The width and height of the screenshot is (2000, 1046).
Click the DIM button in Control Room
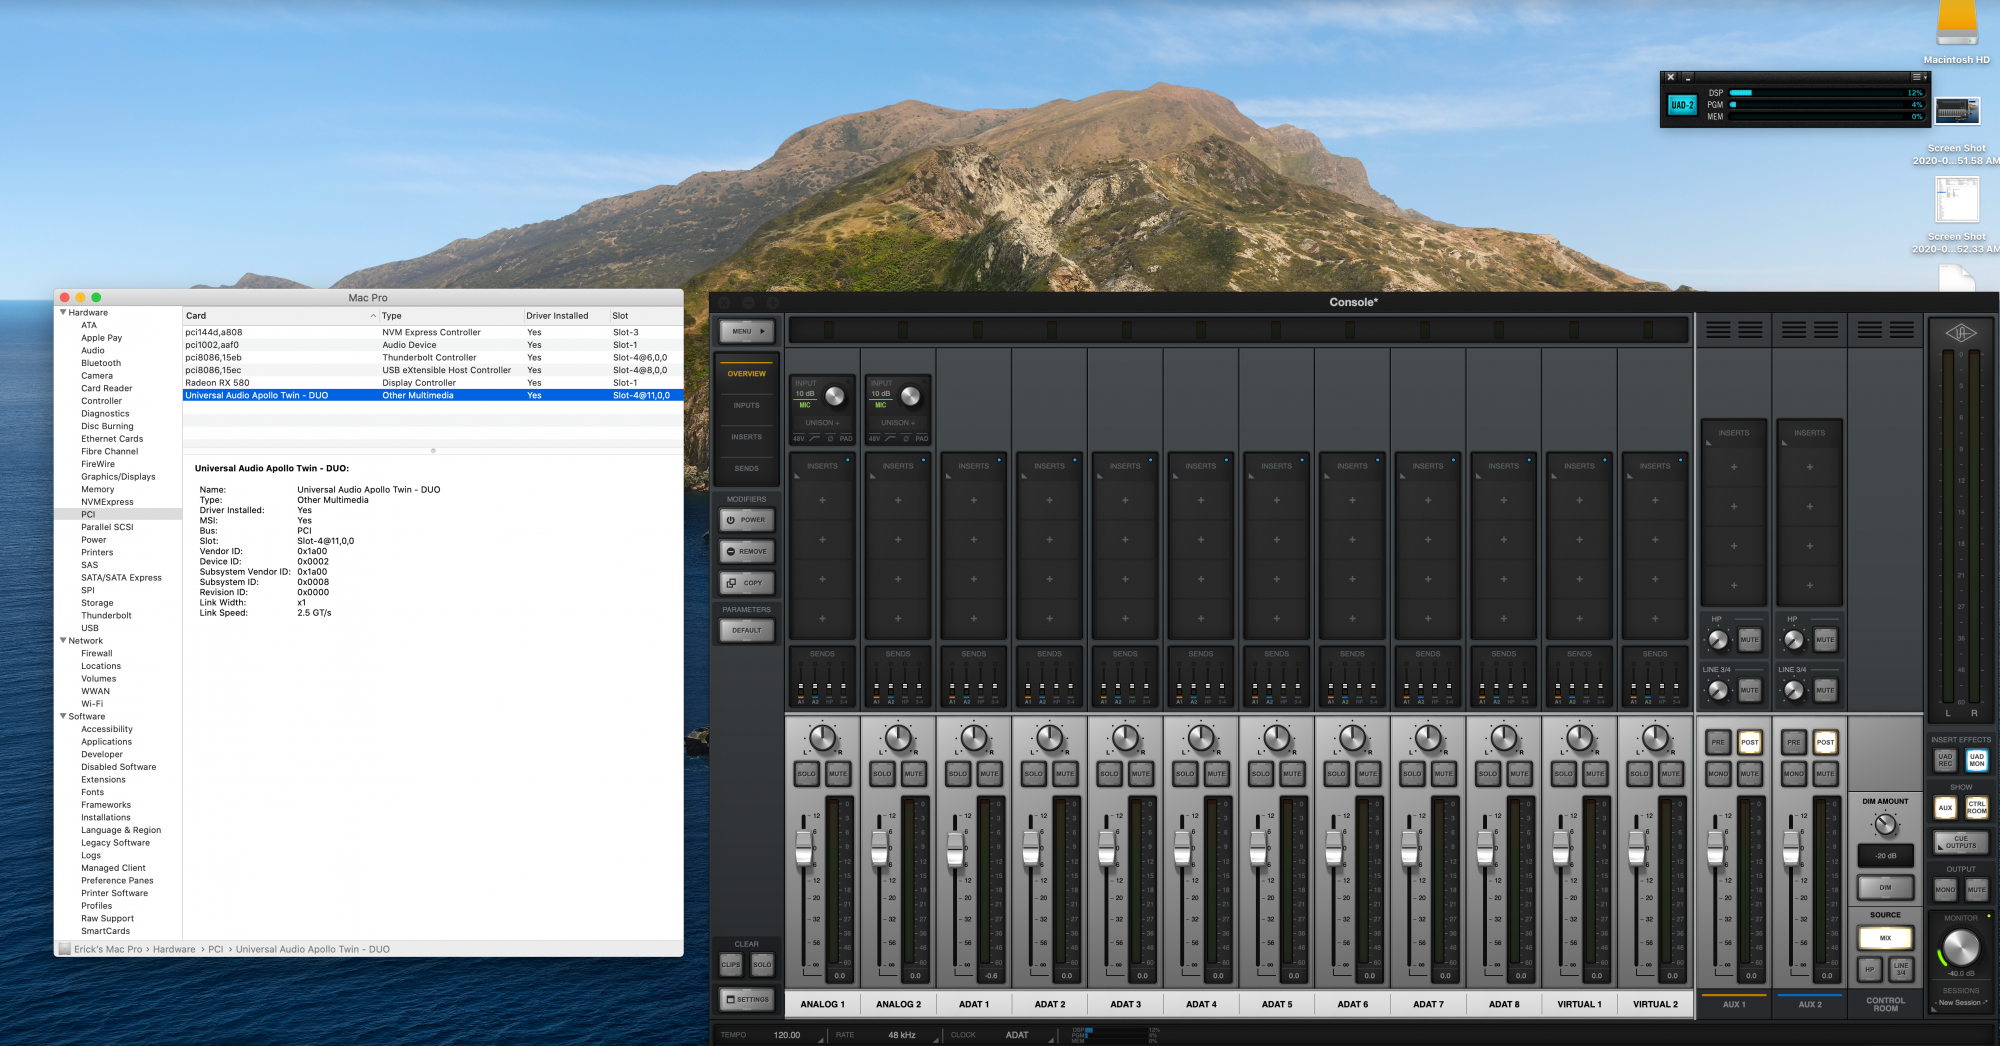point(1885,887)
